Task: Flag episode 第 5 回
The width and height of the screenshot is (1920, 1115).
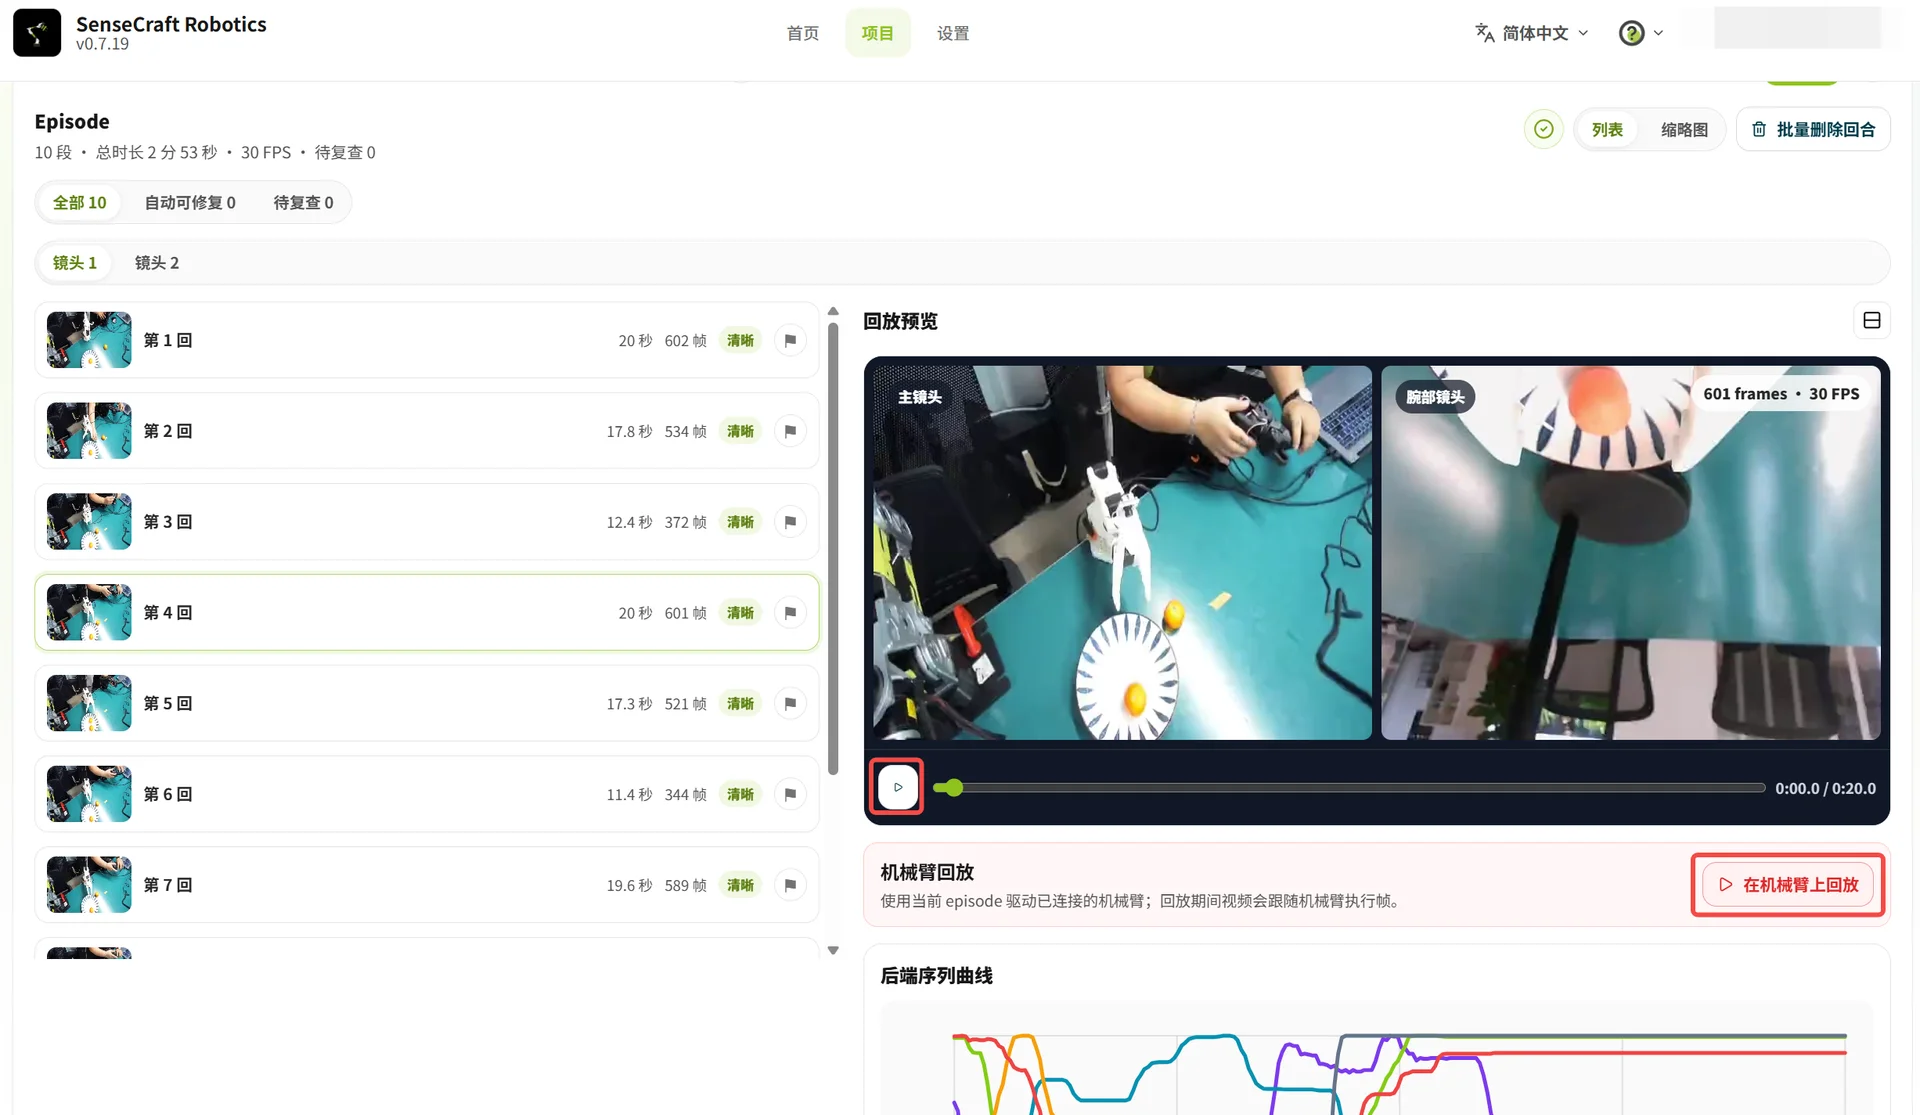Action: pyautogui.click(x=790, y=704)
